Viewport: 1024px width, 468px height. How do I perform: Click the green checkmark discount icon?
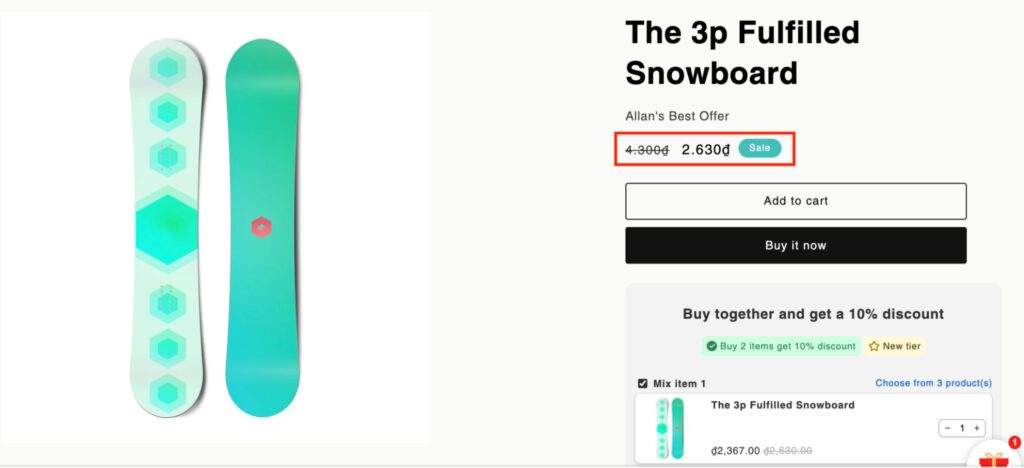tap(711, 346)
